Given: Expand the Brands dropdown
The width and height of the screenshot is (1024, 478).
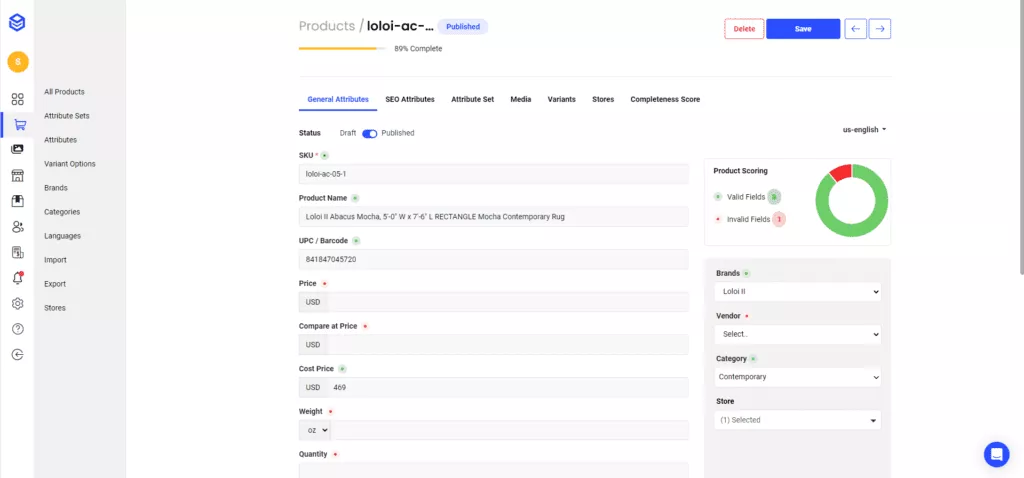Looking at the screenshot, I should (x=798, y=292).
